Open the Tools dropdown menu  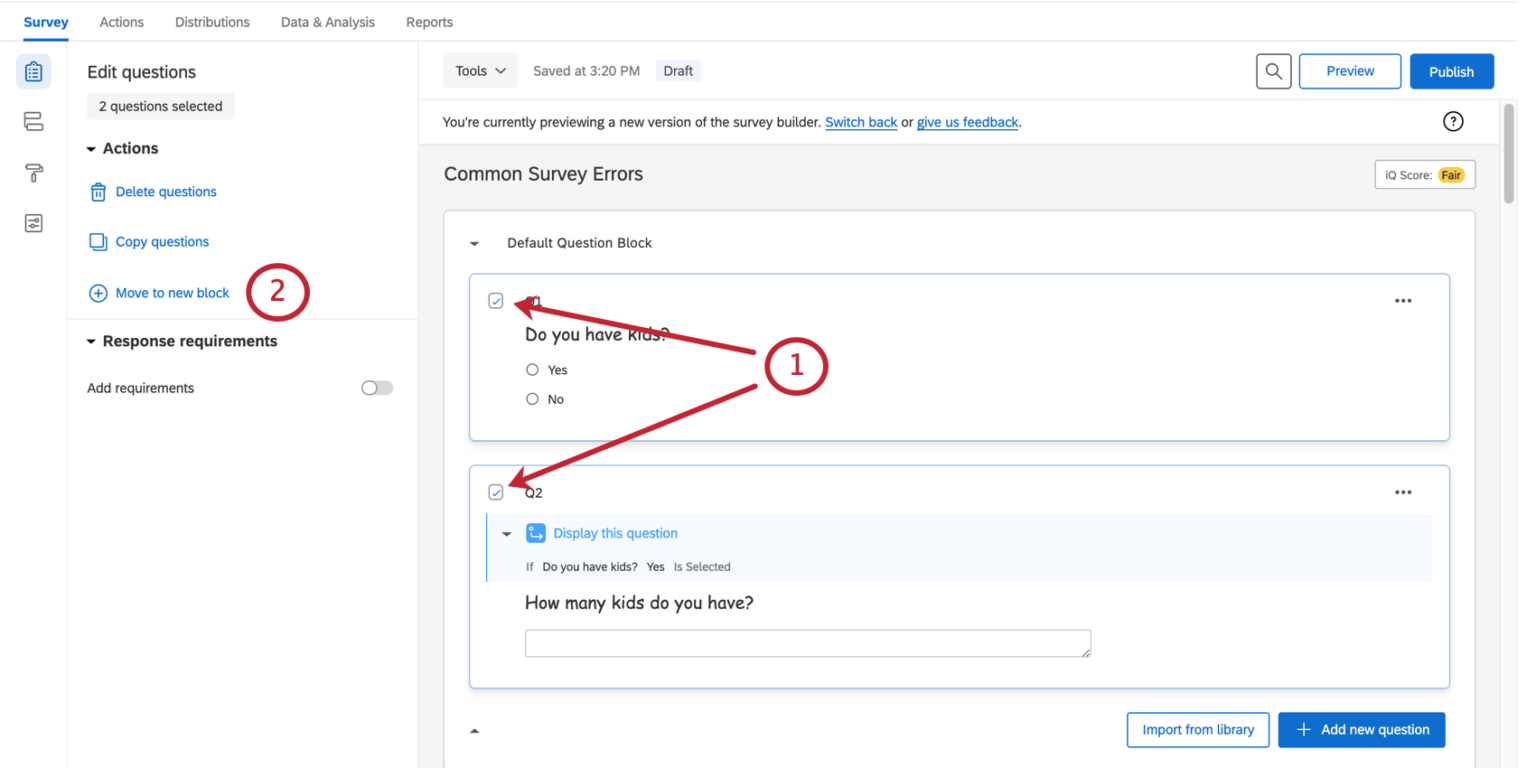[x=480, y=70]
